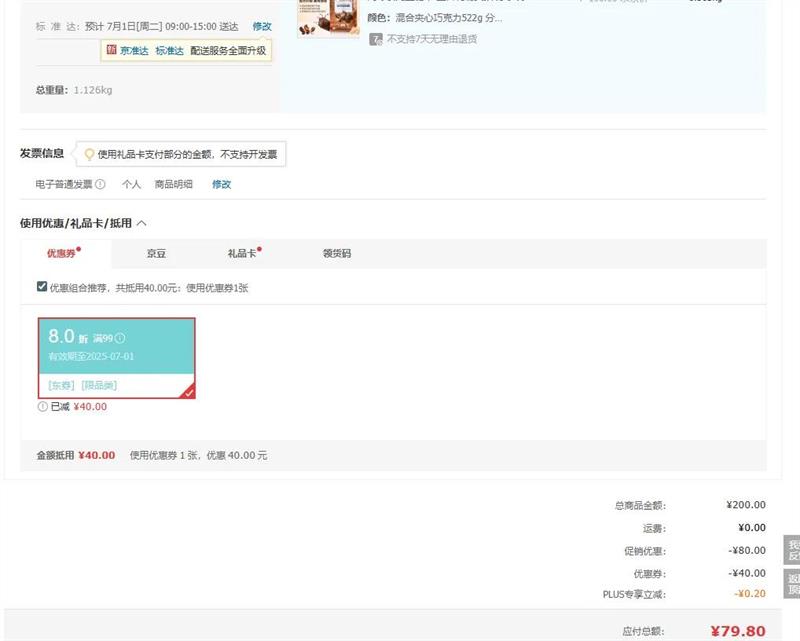Click 修改 in the invoice info row
Viewport: 800px width, 641px height.
[221, 185]
